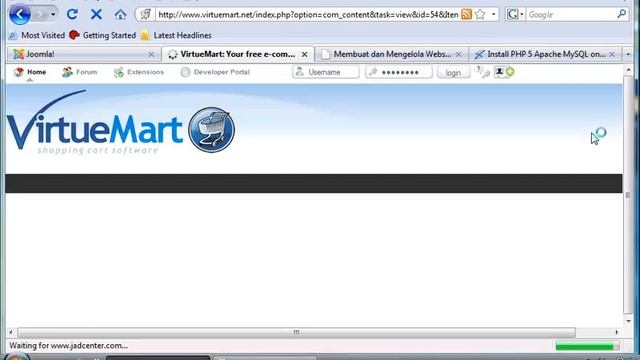The image size is (640, 360).
Task: Open the list all tabs dropdown
Action: click(628, 54)
